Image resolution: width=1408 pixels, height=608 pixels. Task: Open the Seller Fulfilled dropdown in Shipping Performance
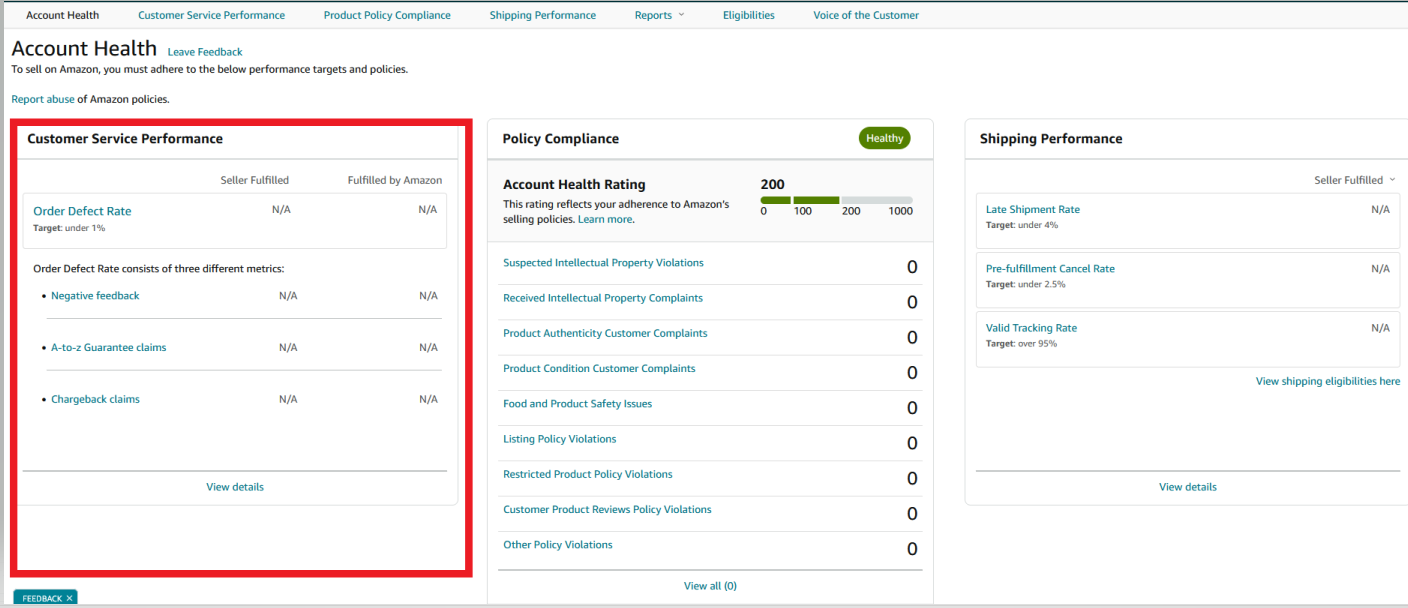[1354, 180]
